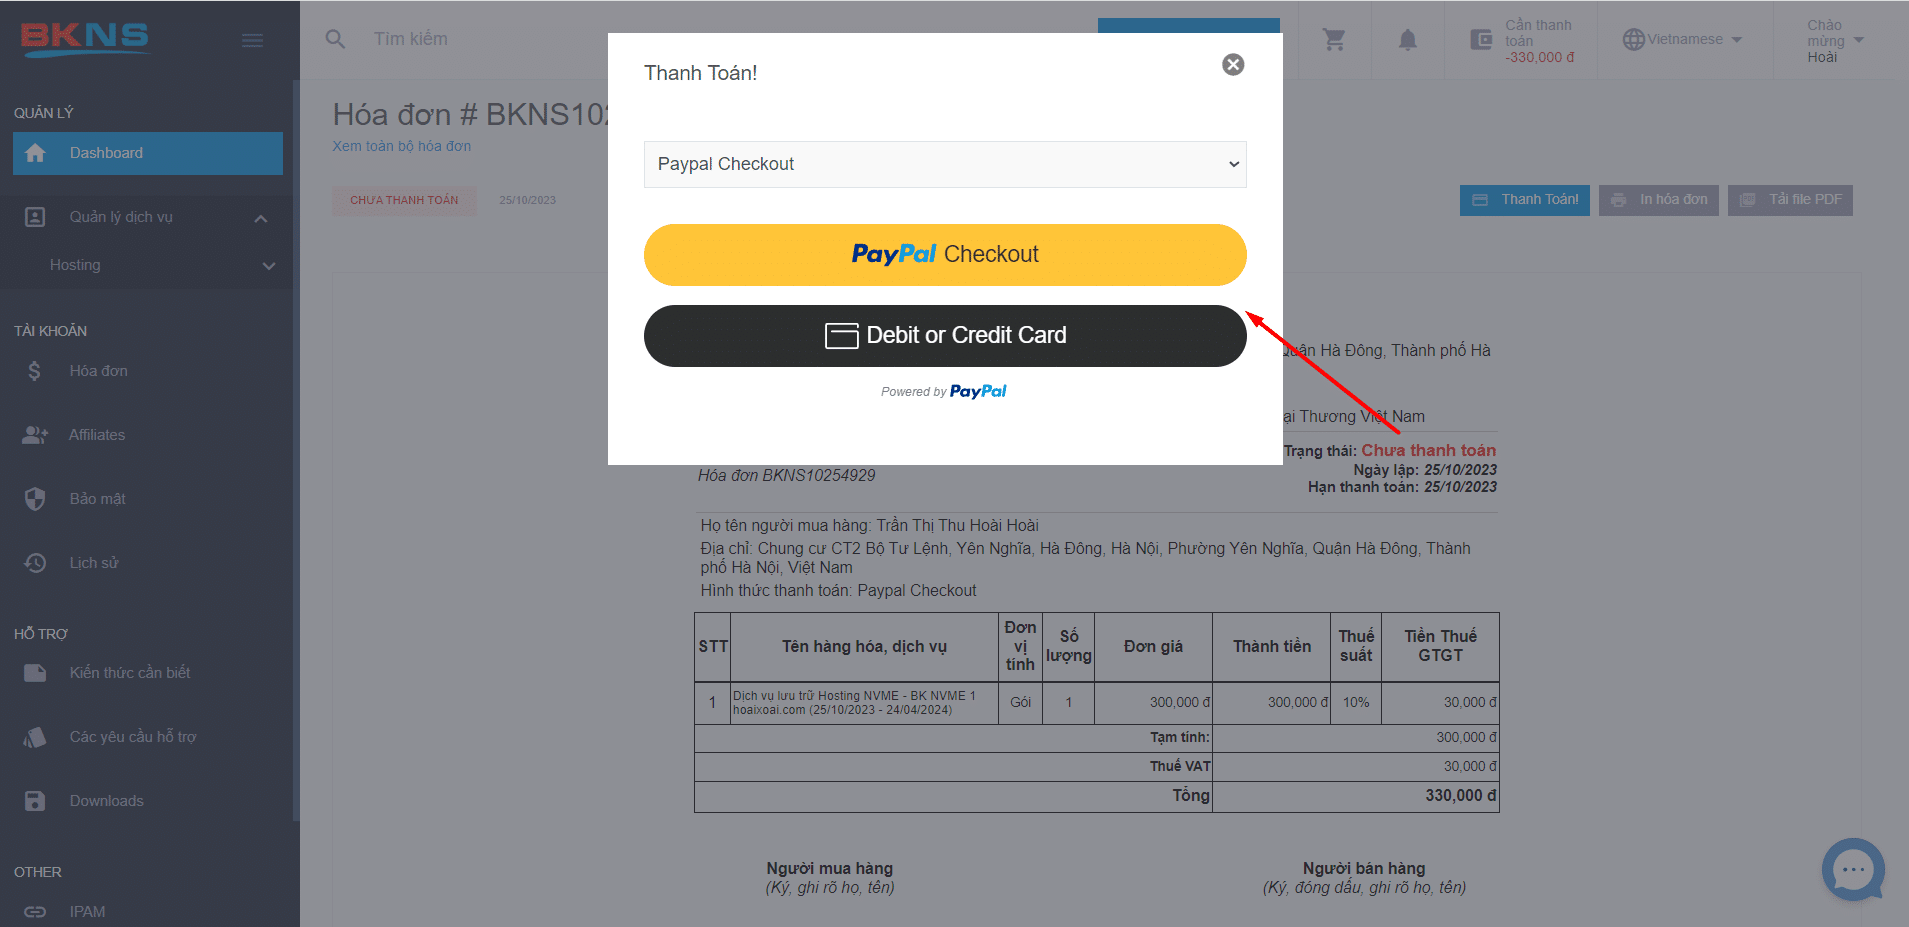The image size is (1909, 927).
Task: Click the yellow PayPal Checkout button
Action: tap(945, 255)
